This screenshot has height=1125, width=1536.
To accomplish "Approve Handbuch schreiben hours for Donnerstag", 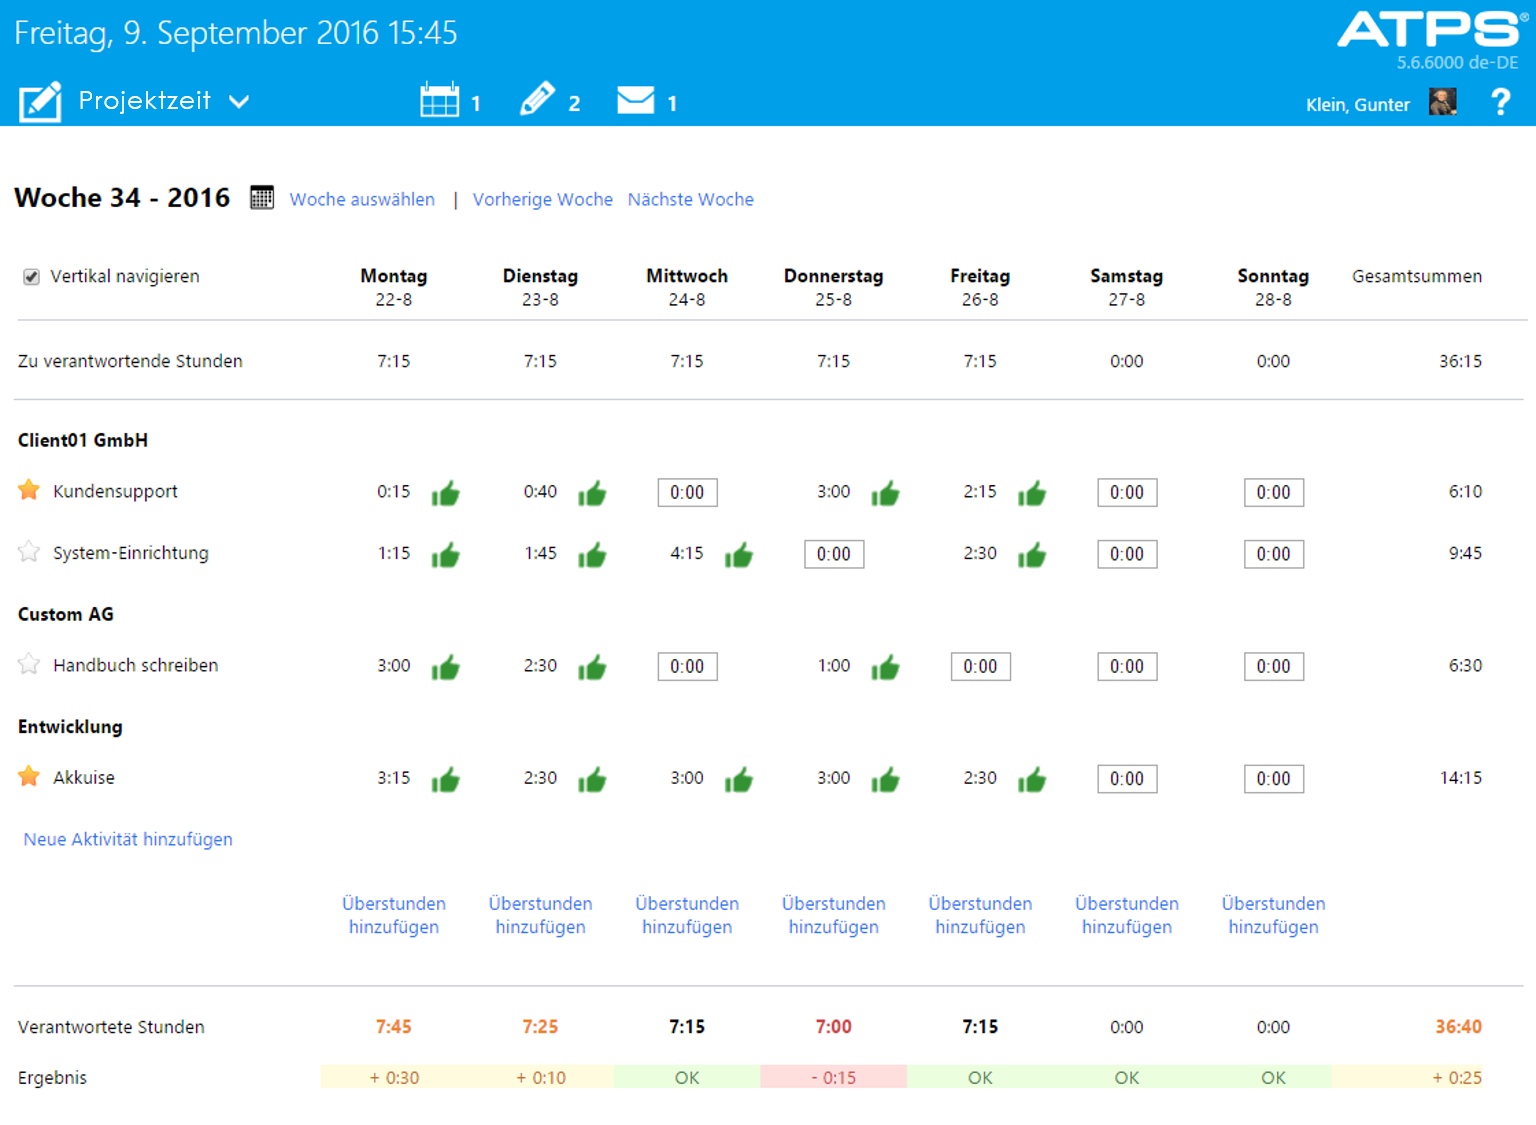I will point(886,667).
